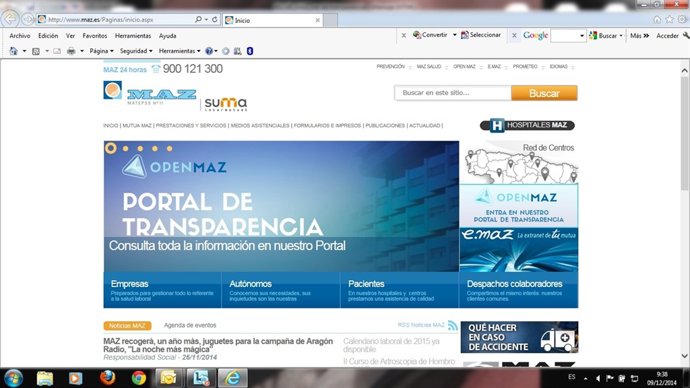This screenshot has width=690, height=388.
Task: Open the Edición menu
Action: (48, 36)
